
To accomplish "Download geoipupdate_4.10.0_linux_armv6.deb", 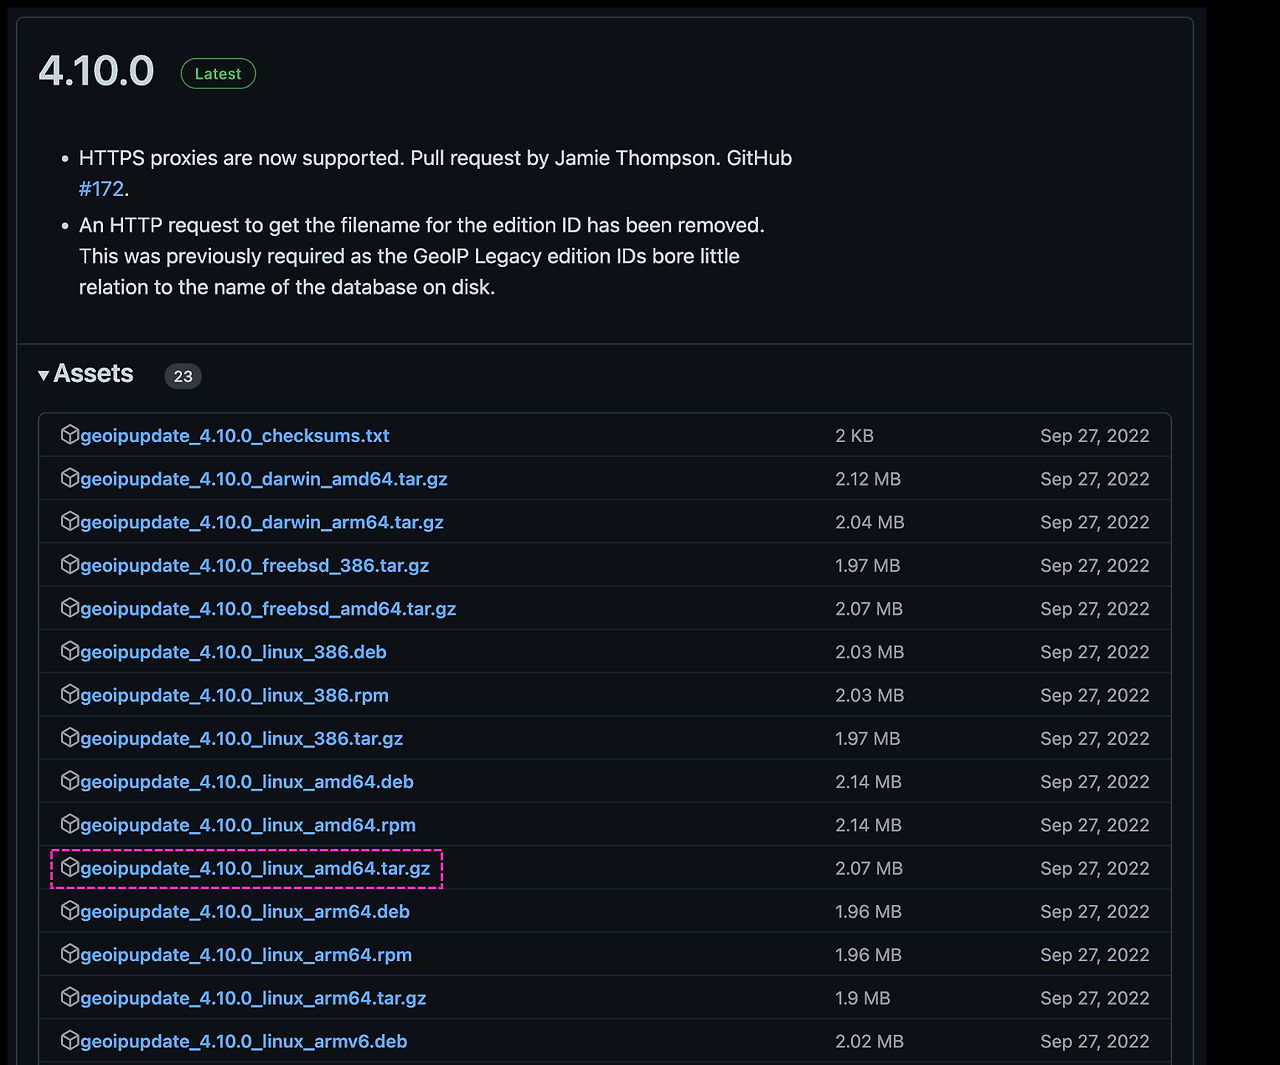I will (244, 1041).
